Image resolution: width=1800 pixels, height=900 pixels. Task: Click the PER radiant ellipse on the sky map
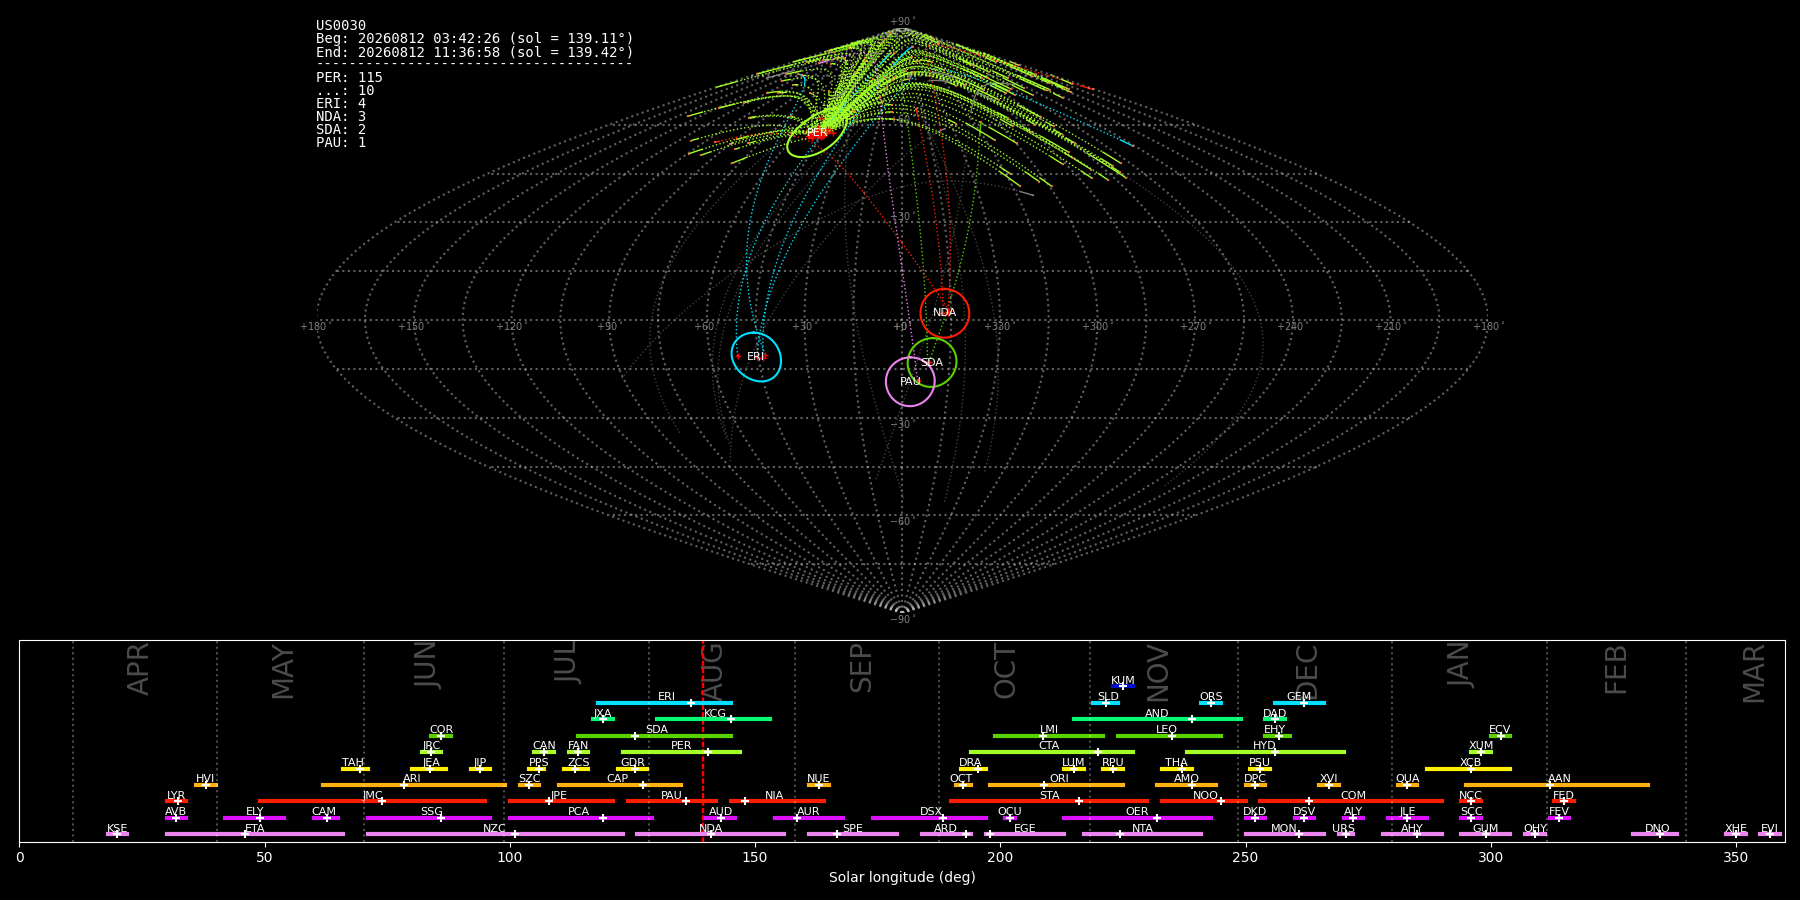point(817,134)
